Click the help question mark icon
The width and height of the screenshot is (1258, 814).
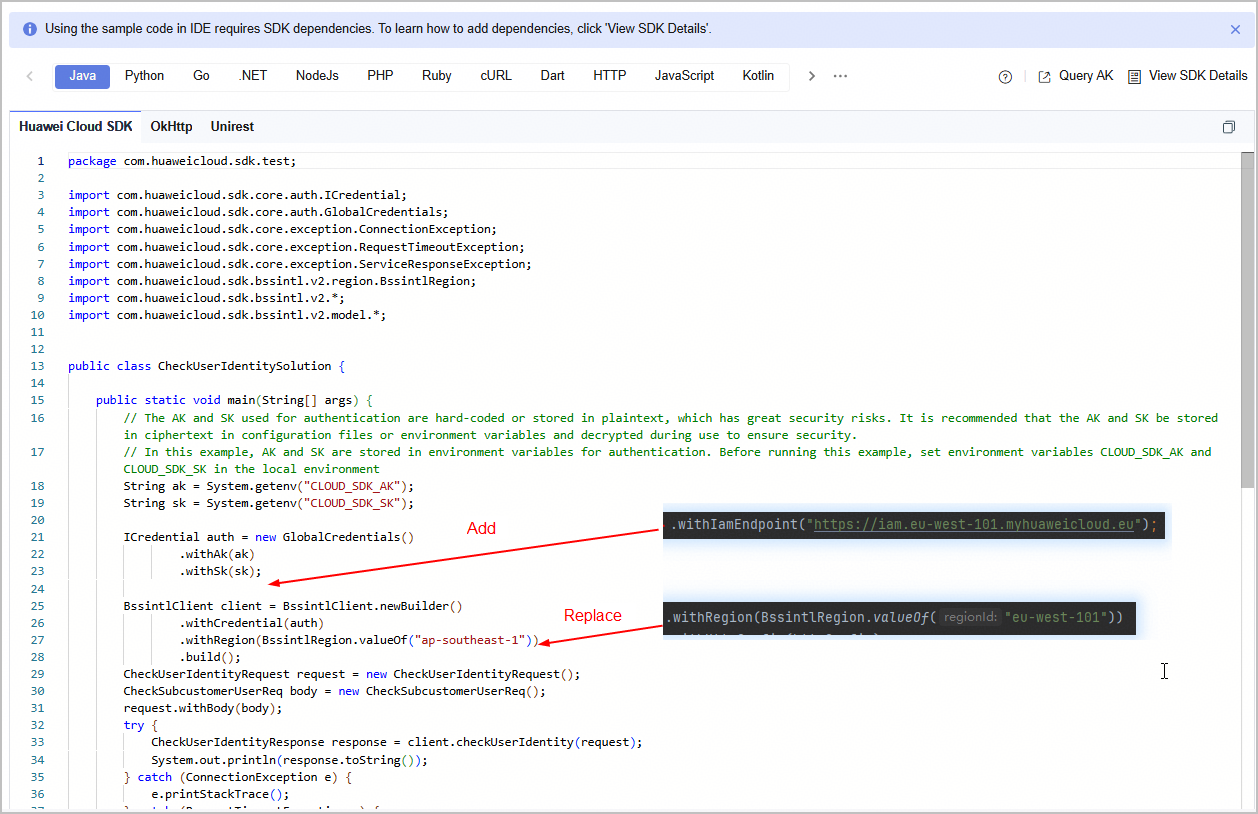pyautogui.click(x=1005, y=77)
